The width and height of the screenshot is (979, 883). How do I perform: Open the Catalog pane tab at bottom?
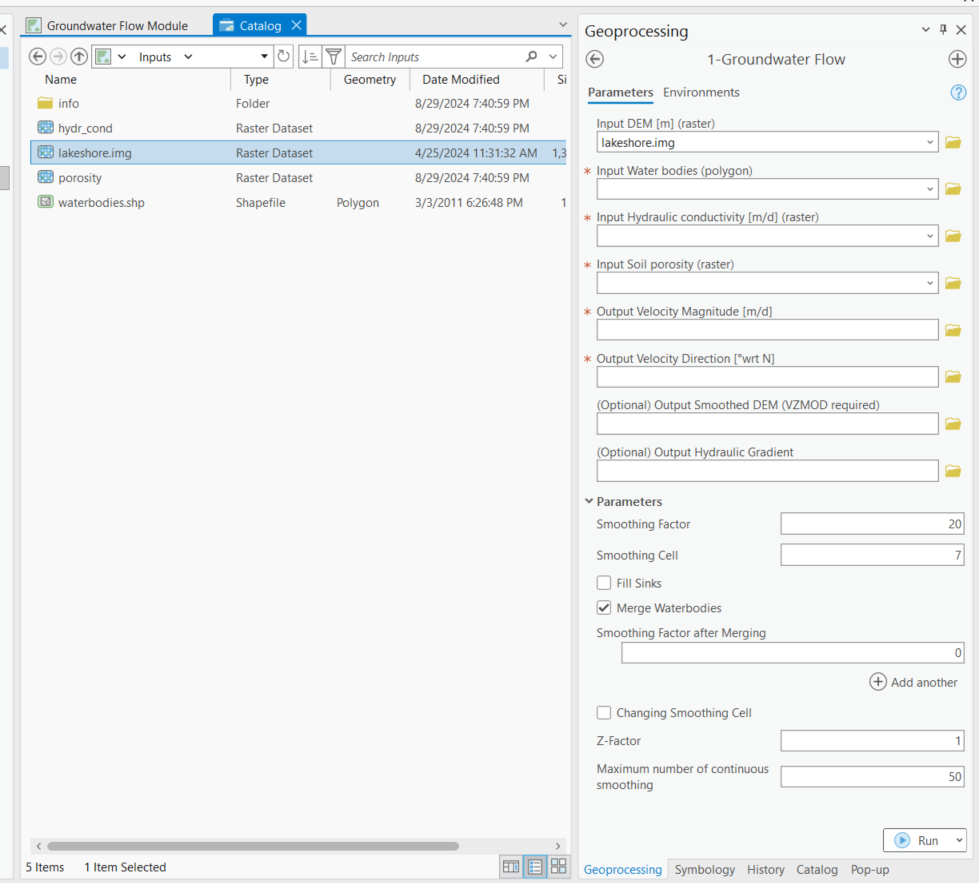tap(817, 869)
